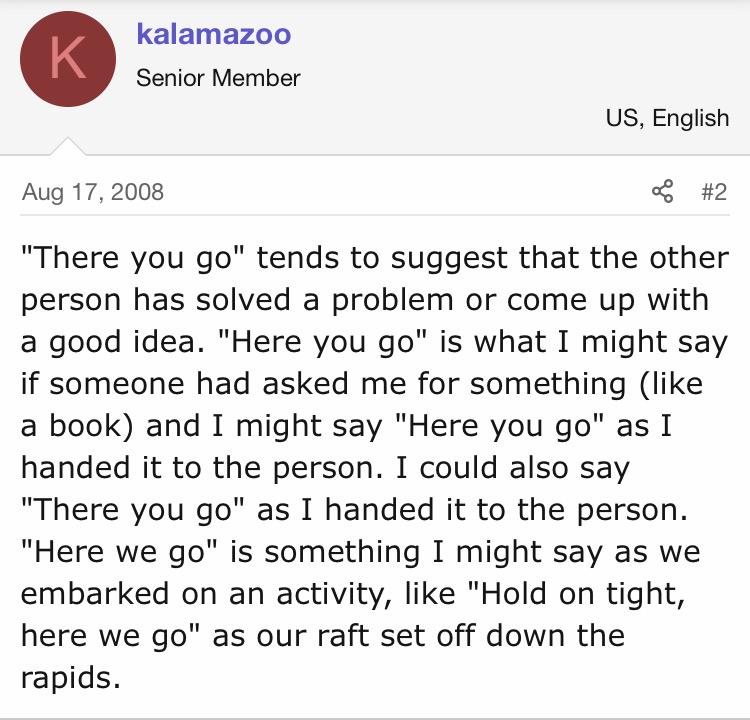Click the Senior Member title text
This screenshot has height=720, width=750.
click(x=218, y=78)
